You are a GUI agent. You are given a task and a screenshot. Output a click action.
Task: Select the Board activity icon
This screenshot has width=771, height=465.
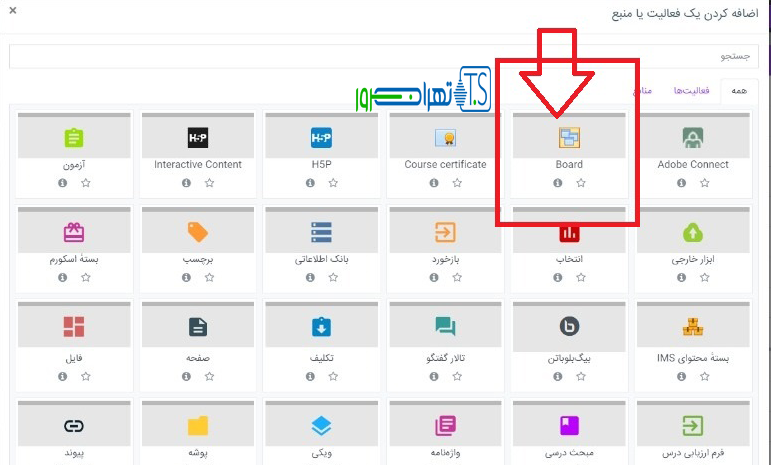click(569, 138)
